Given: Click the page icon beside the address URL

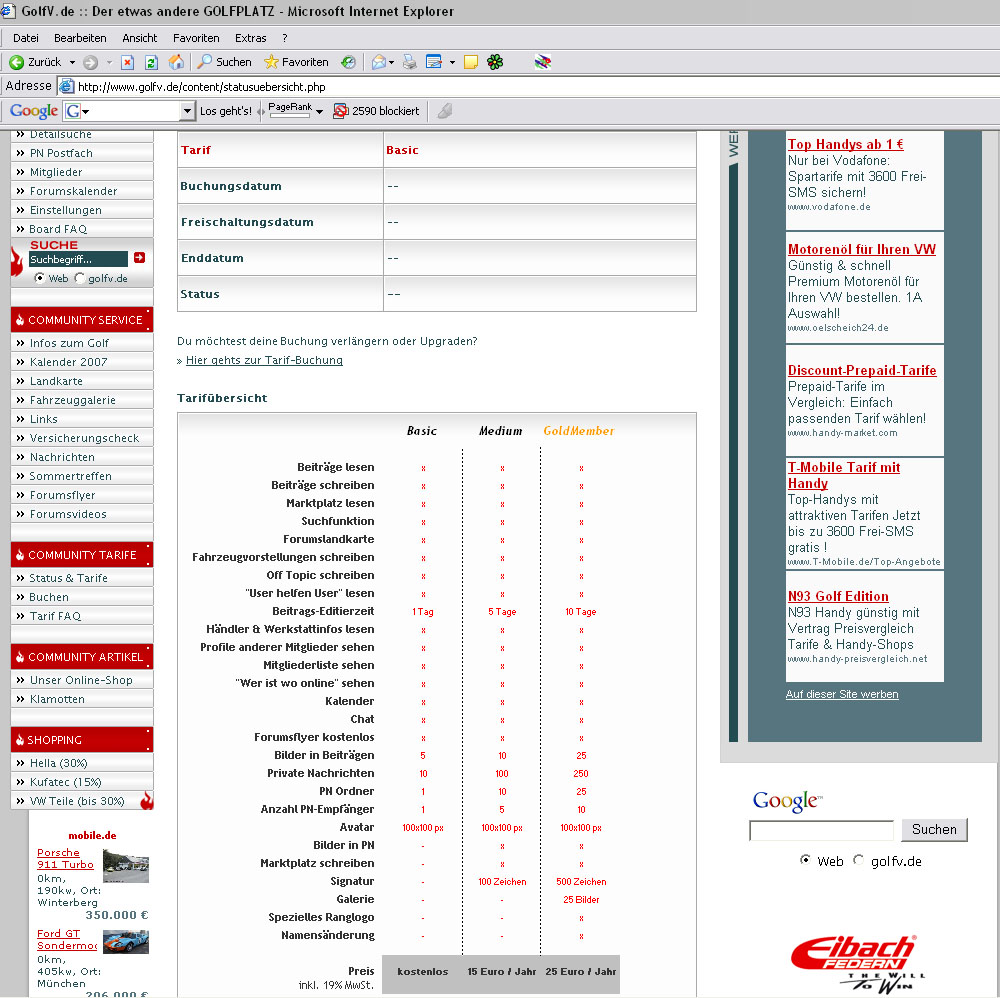Looking at the screenshot, I should [66, 86].
